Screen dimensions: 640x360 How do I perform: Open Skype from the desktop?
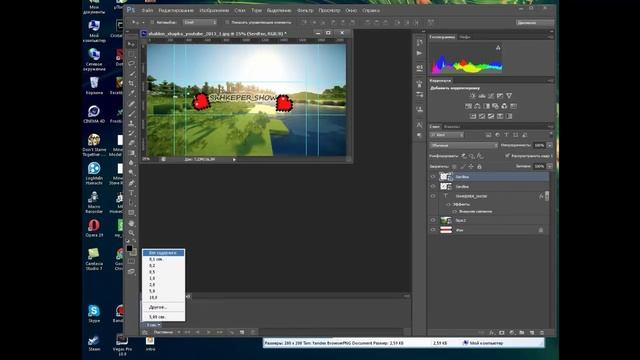(94, 314)
